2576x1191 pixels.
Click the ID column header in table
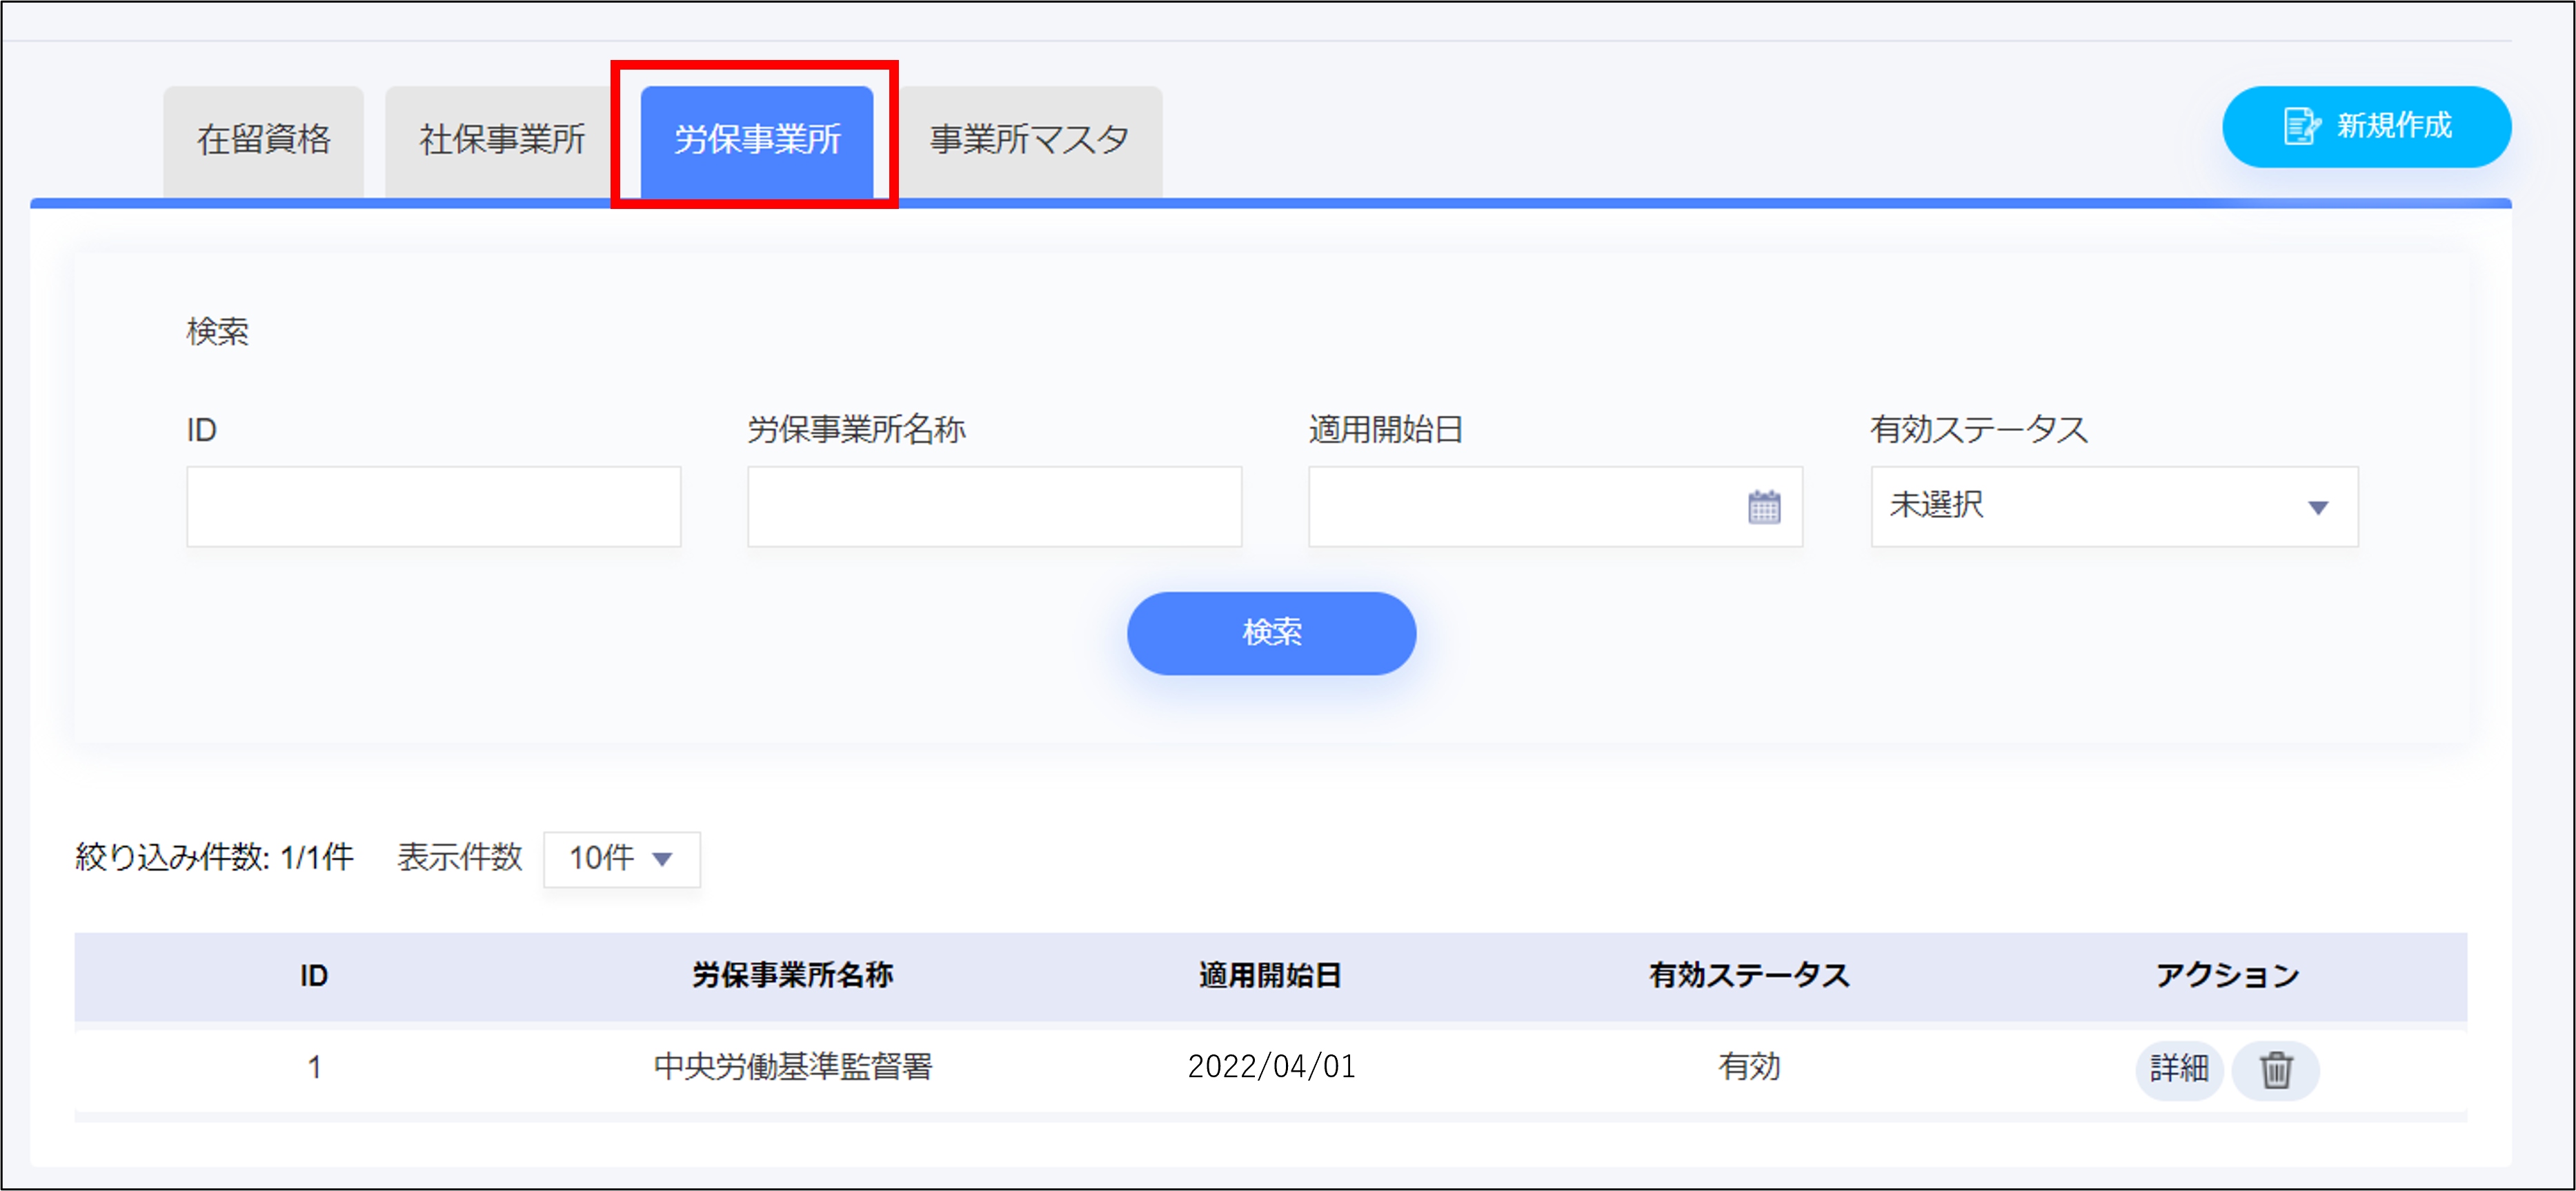click(x=314, y=975)
